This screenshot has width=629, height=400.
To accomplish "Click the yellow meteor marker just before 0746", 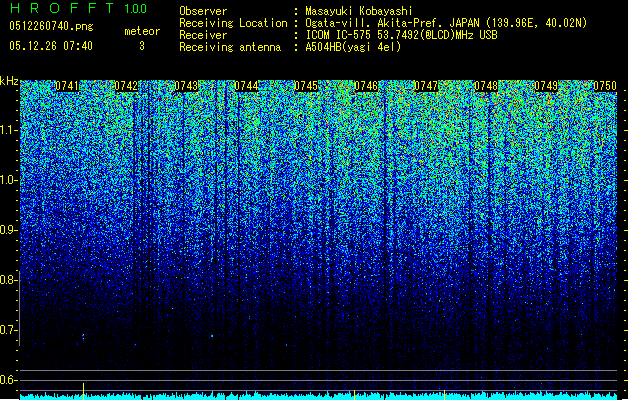I will [355, 395].
